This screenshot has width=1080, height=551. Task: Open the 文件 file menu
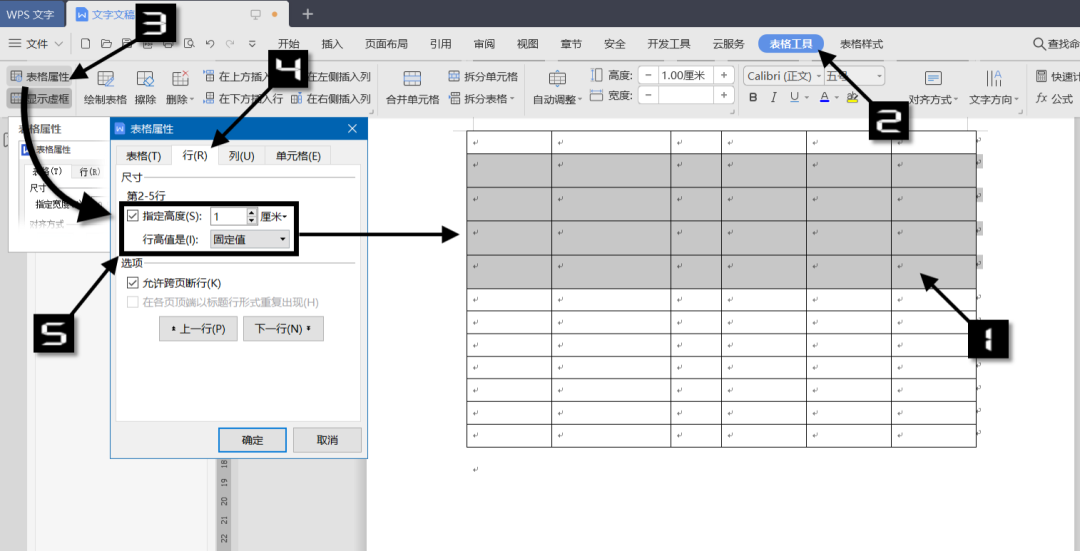pyautogui.click(x=36, y=43)
